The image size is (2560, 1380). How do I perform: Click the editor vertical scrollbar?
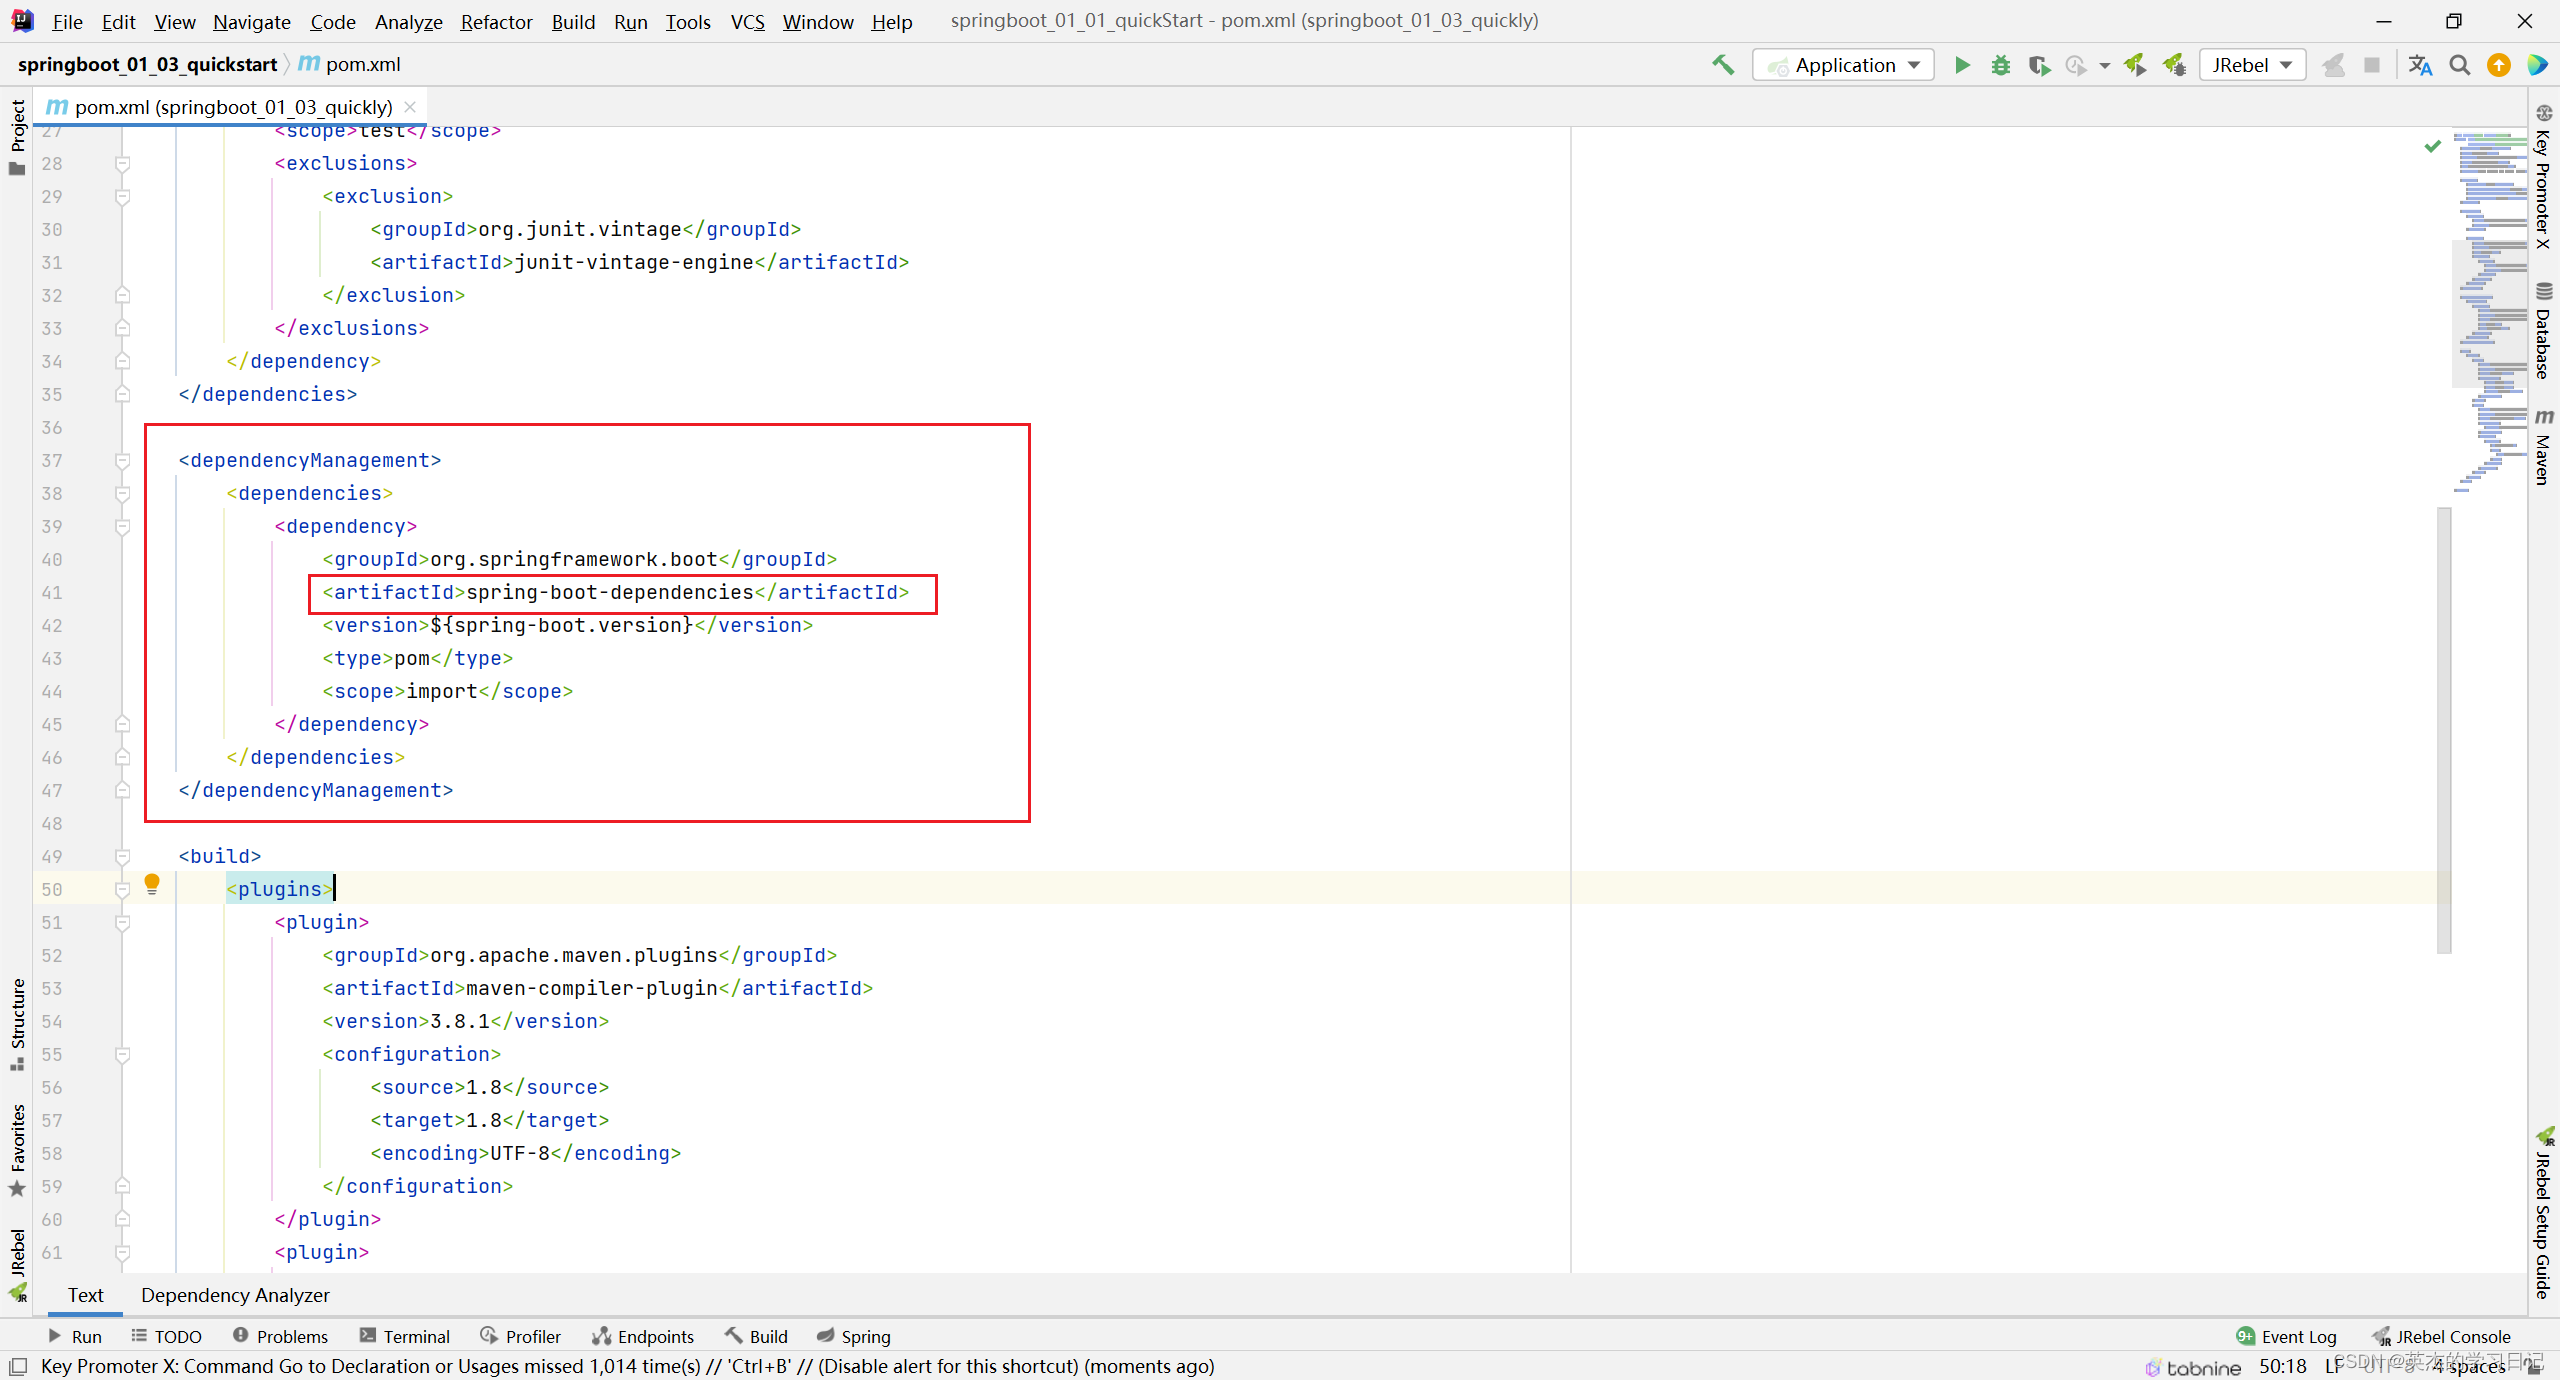pyautogui.click(x=2444, y=730)
